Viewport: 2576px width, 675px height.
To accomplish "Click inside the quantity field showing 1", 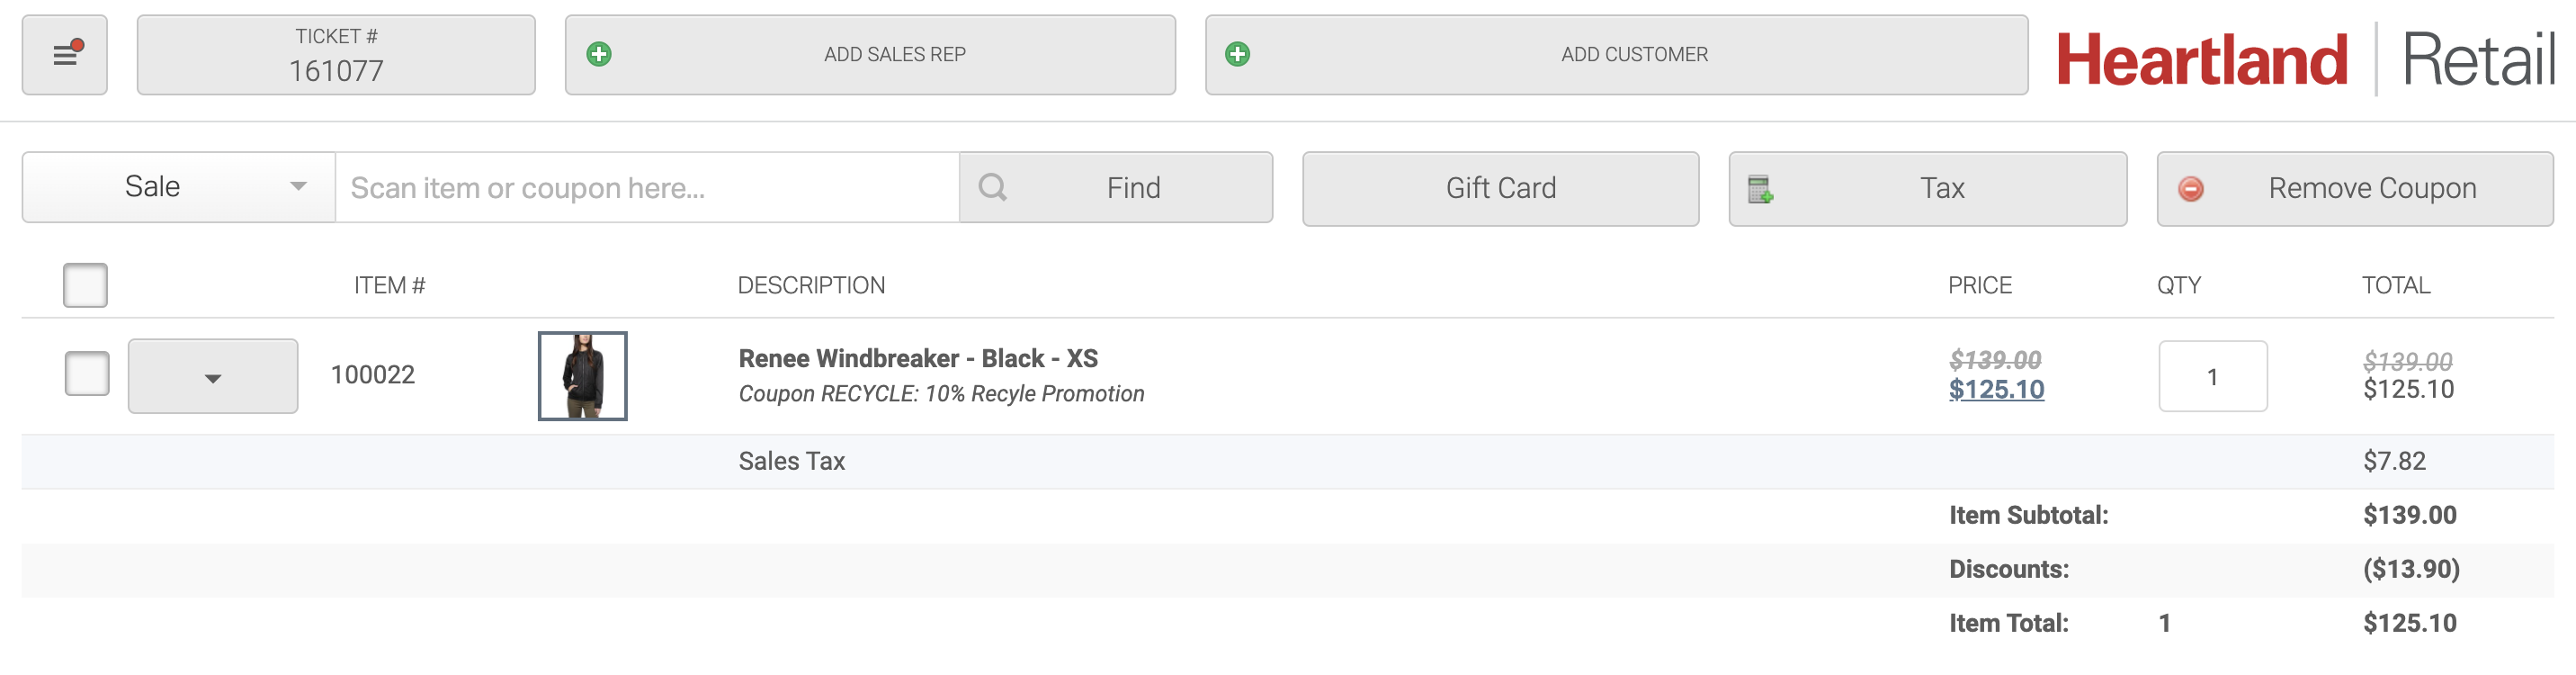I will click(2213, 376).
